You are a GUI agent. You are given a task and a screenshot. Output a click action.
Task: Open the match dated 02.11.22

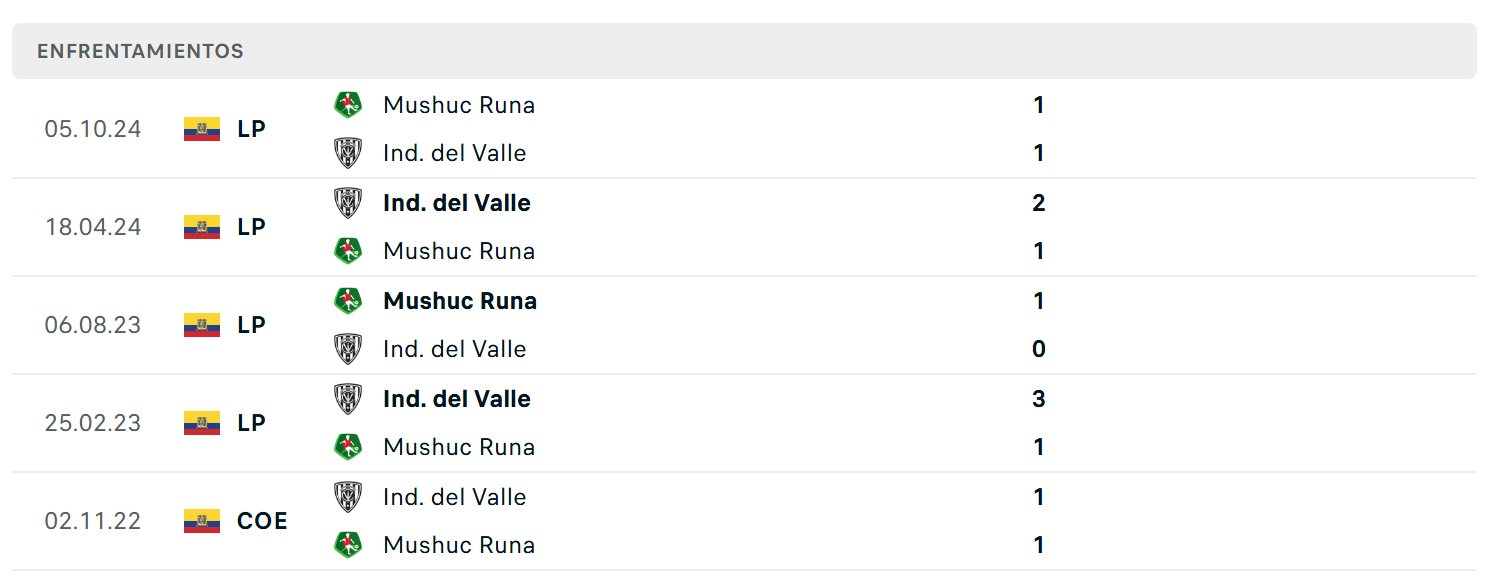point(745,521)
